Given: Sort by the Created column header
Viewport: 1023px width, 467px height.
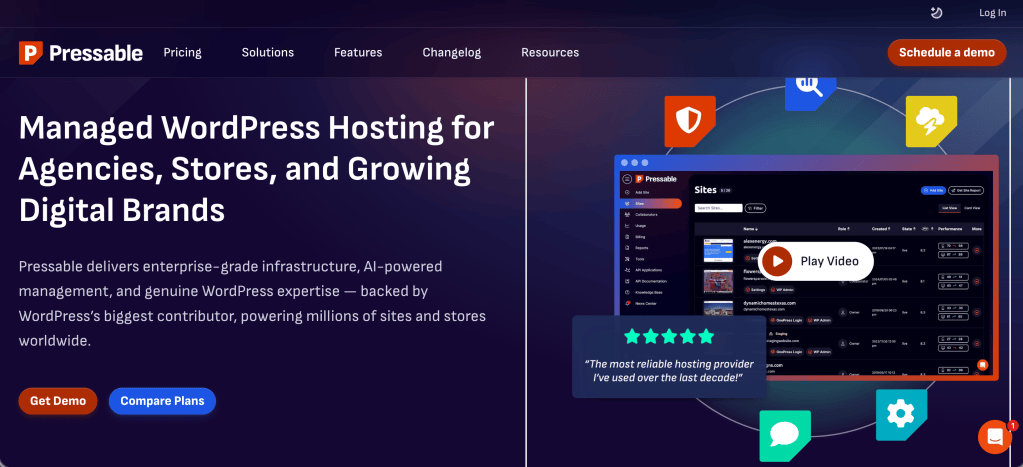Looking at the screenshot, I should [x=880, y=229].
